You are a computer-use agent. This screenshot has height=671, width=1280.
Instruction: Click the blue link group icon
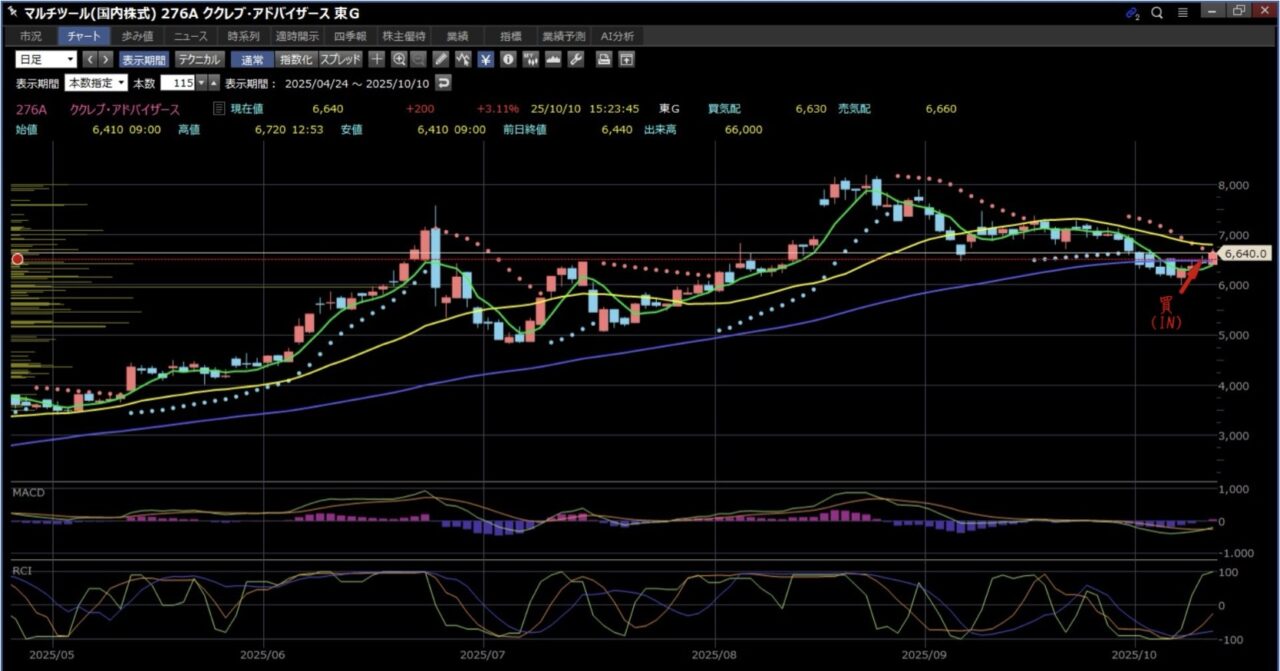click(x=1131, y=12)
